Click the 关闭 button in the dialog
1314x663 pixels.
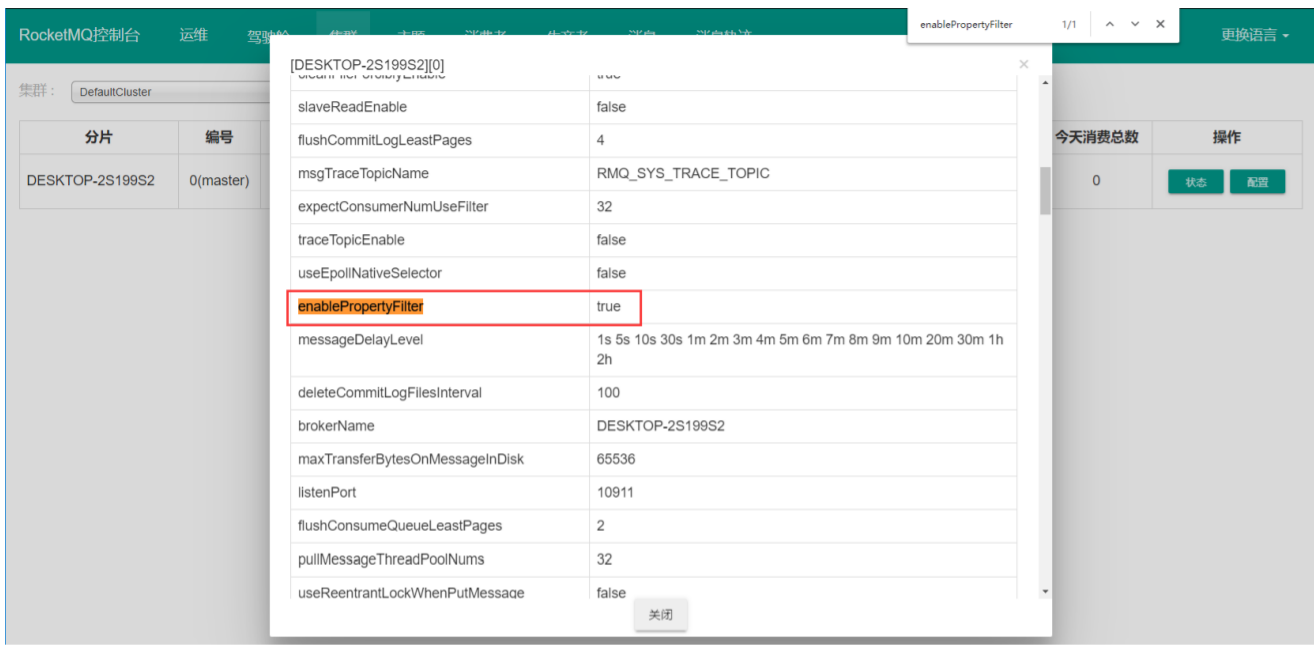pyautogui.click(x=661, y=615)
